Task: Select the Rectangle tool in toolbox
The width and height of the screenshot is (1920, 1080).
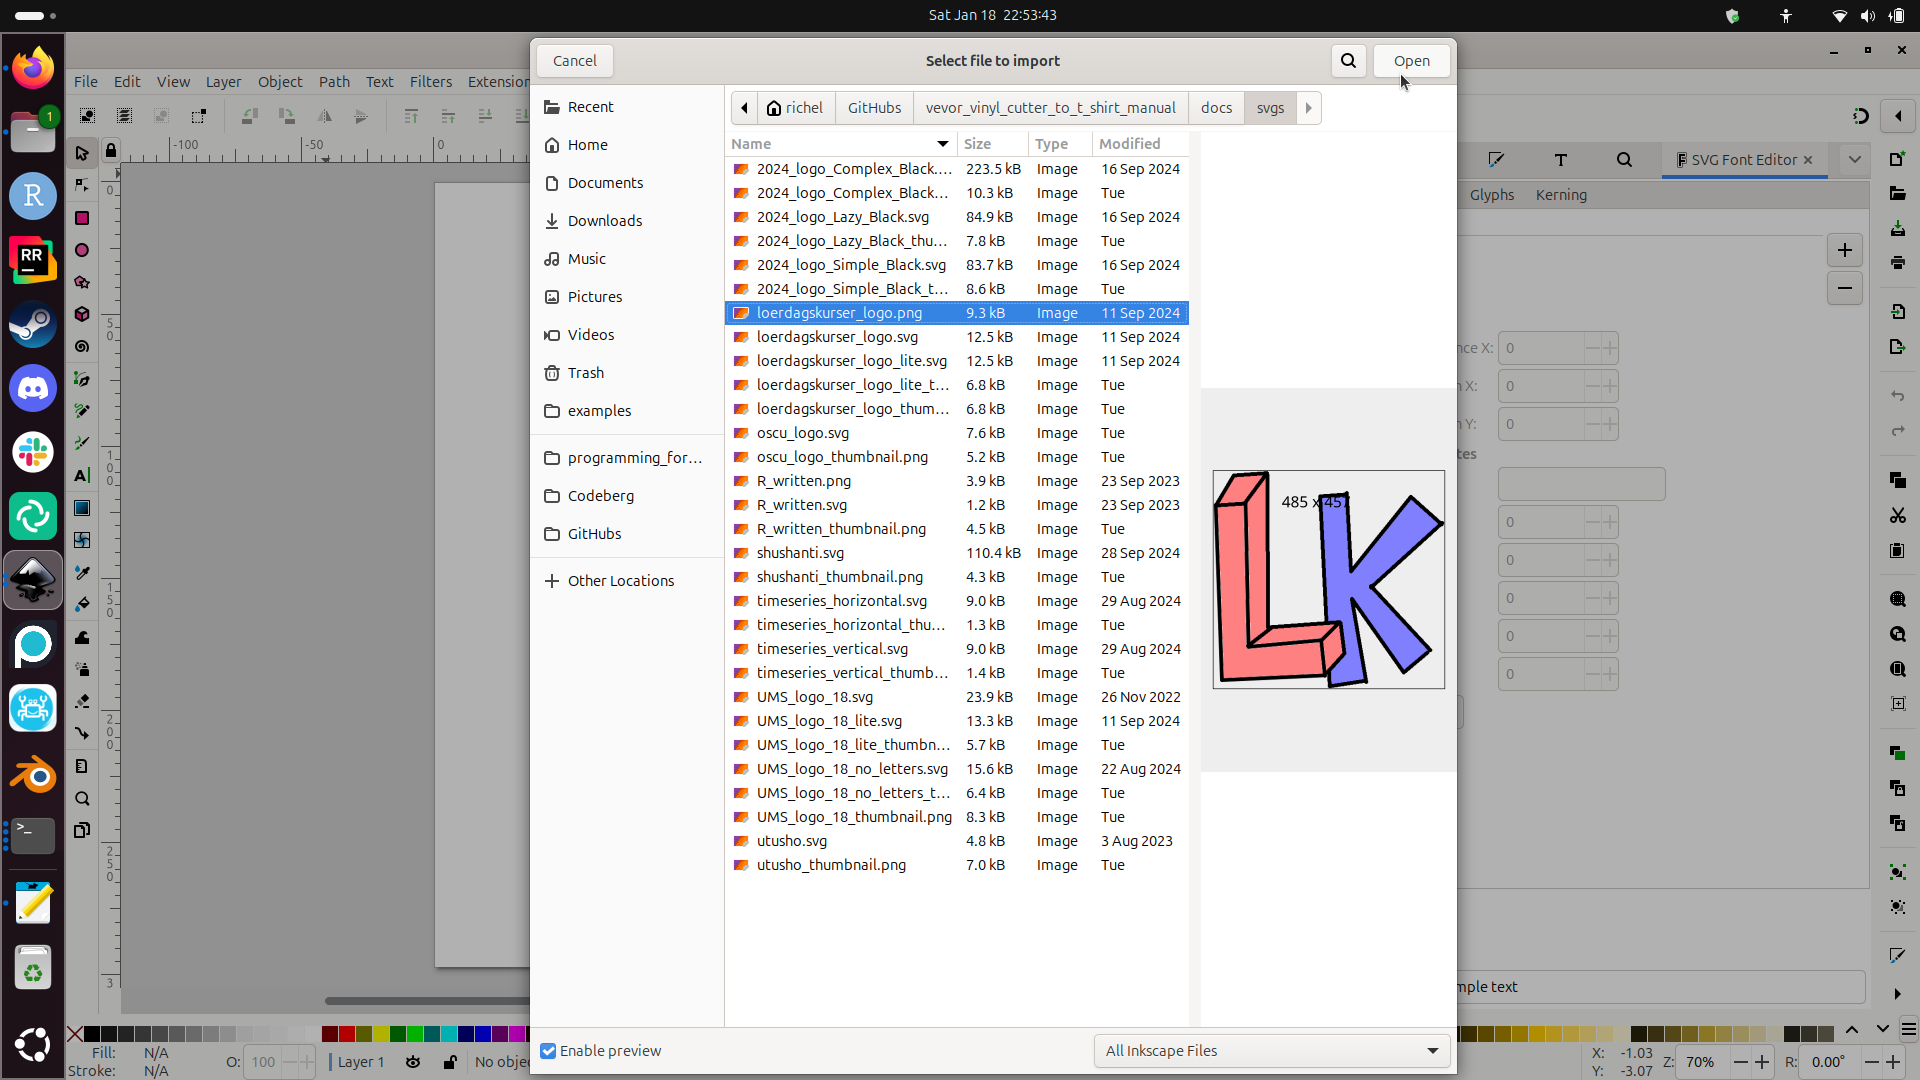Action: [82, 218]
